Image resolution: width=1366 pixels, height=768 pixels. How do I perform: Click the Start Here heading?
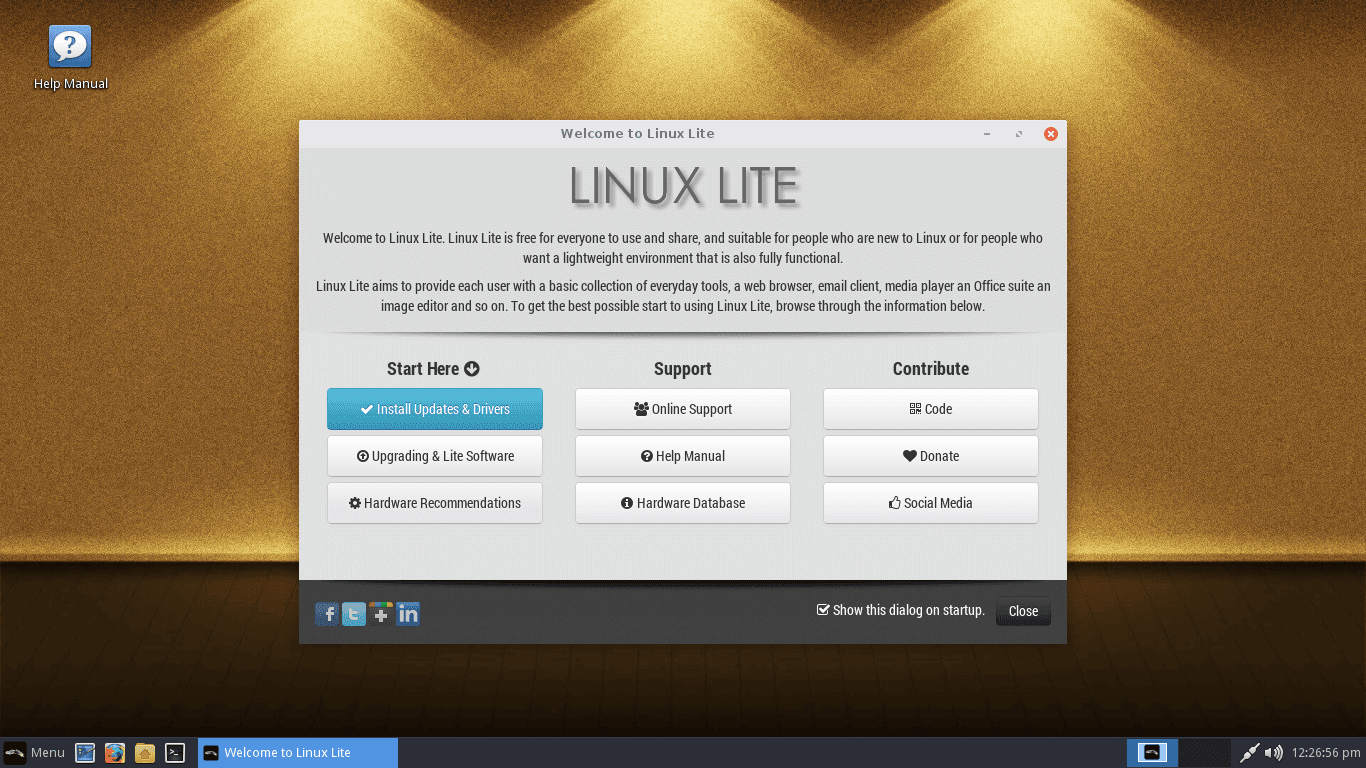433,369
